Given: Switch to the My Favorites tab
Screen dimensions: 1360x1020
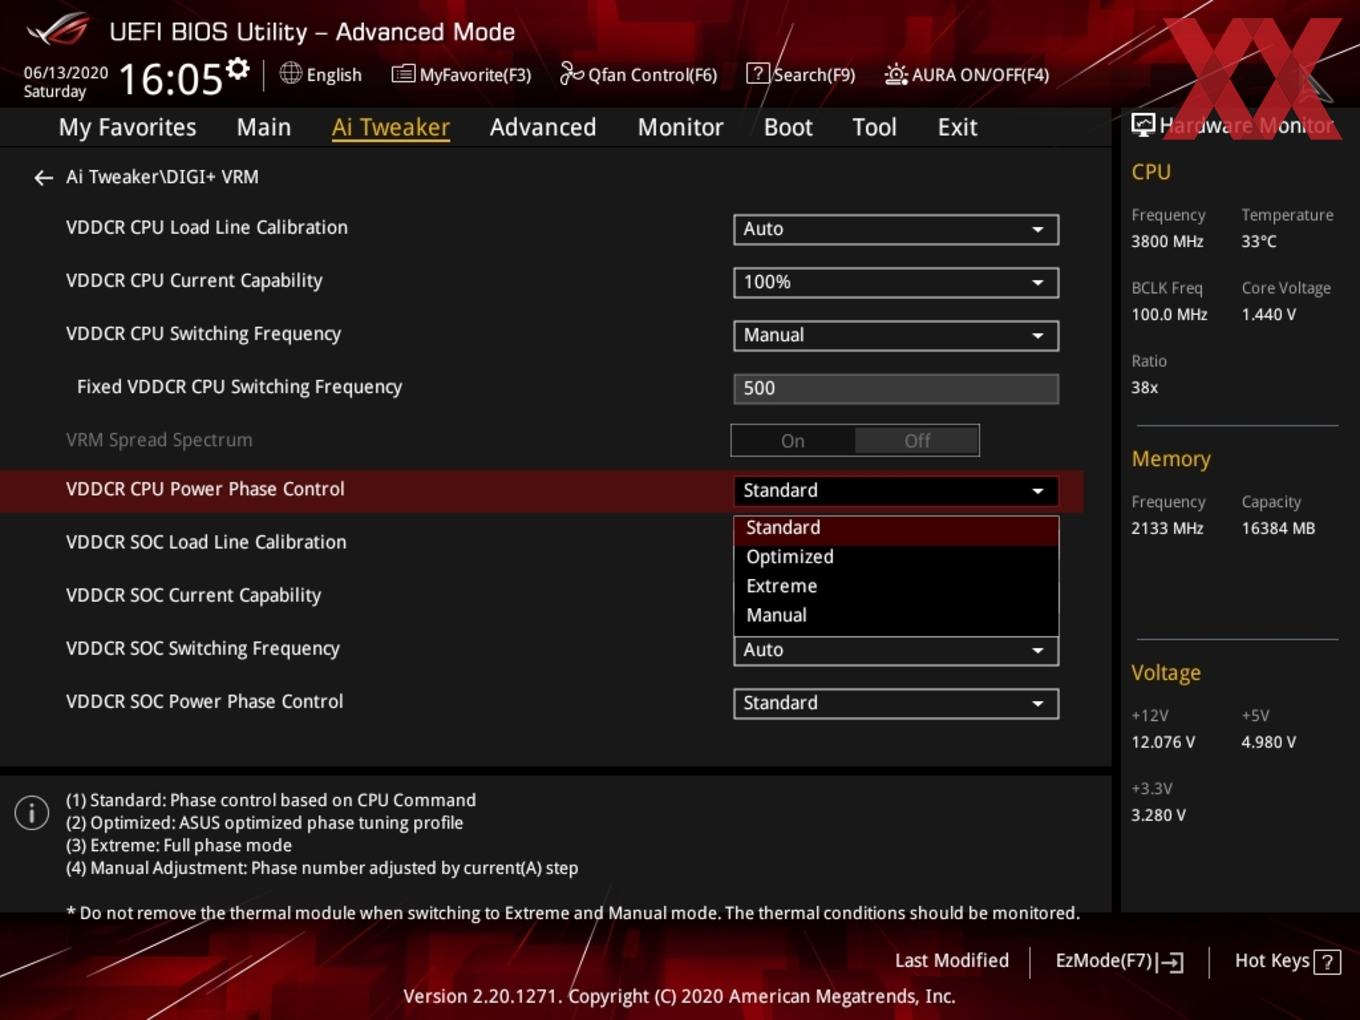Looking at the screenshot, I should [x=127, y=128].
